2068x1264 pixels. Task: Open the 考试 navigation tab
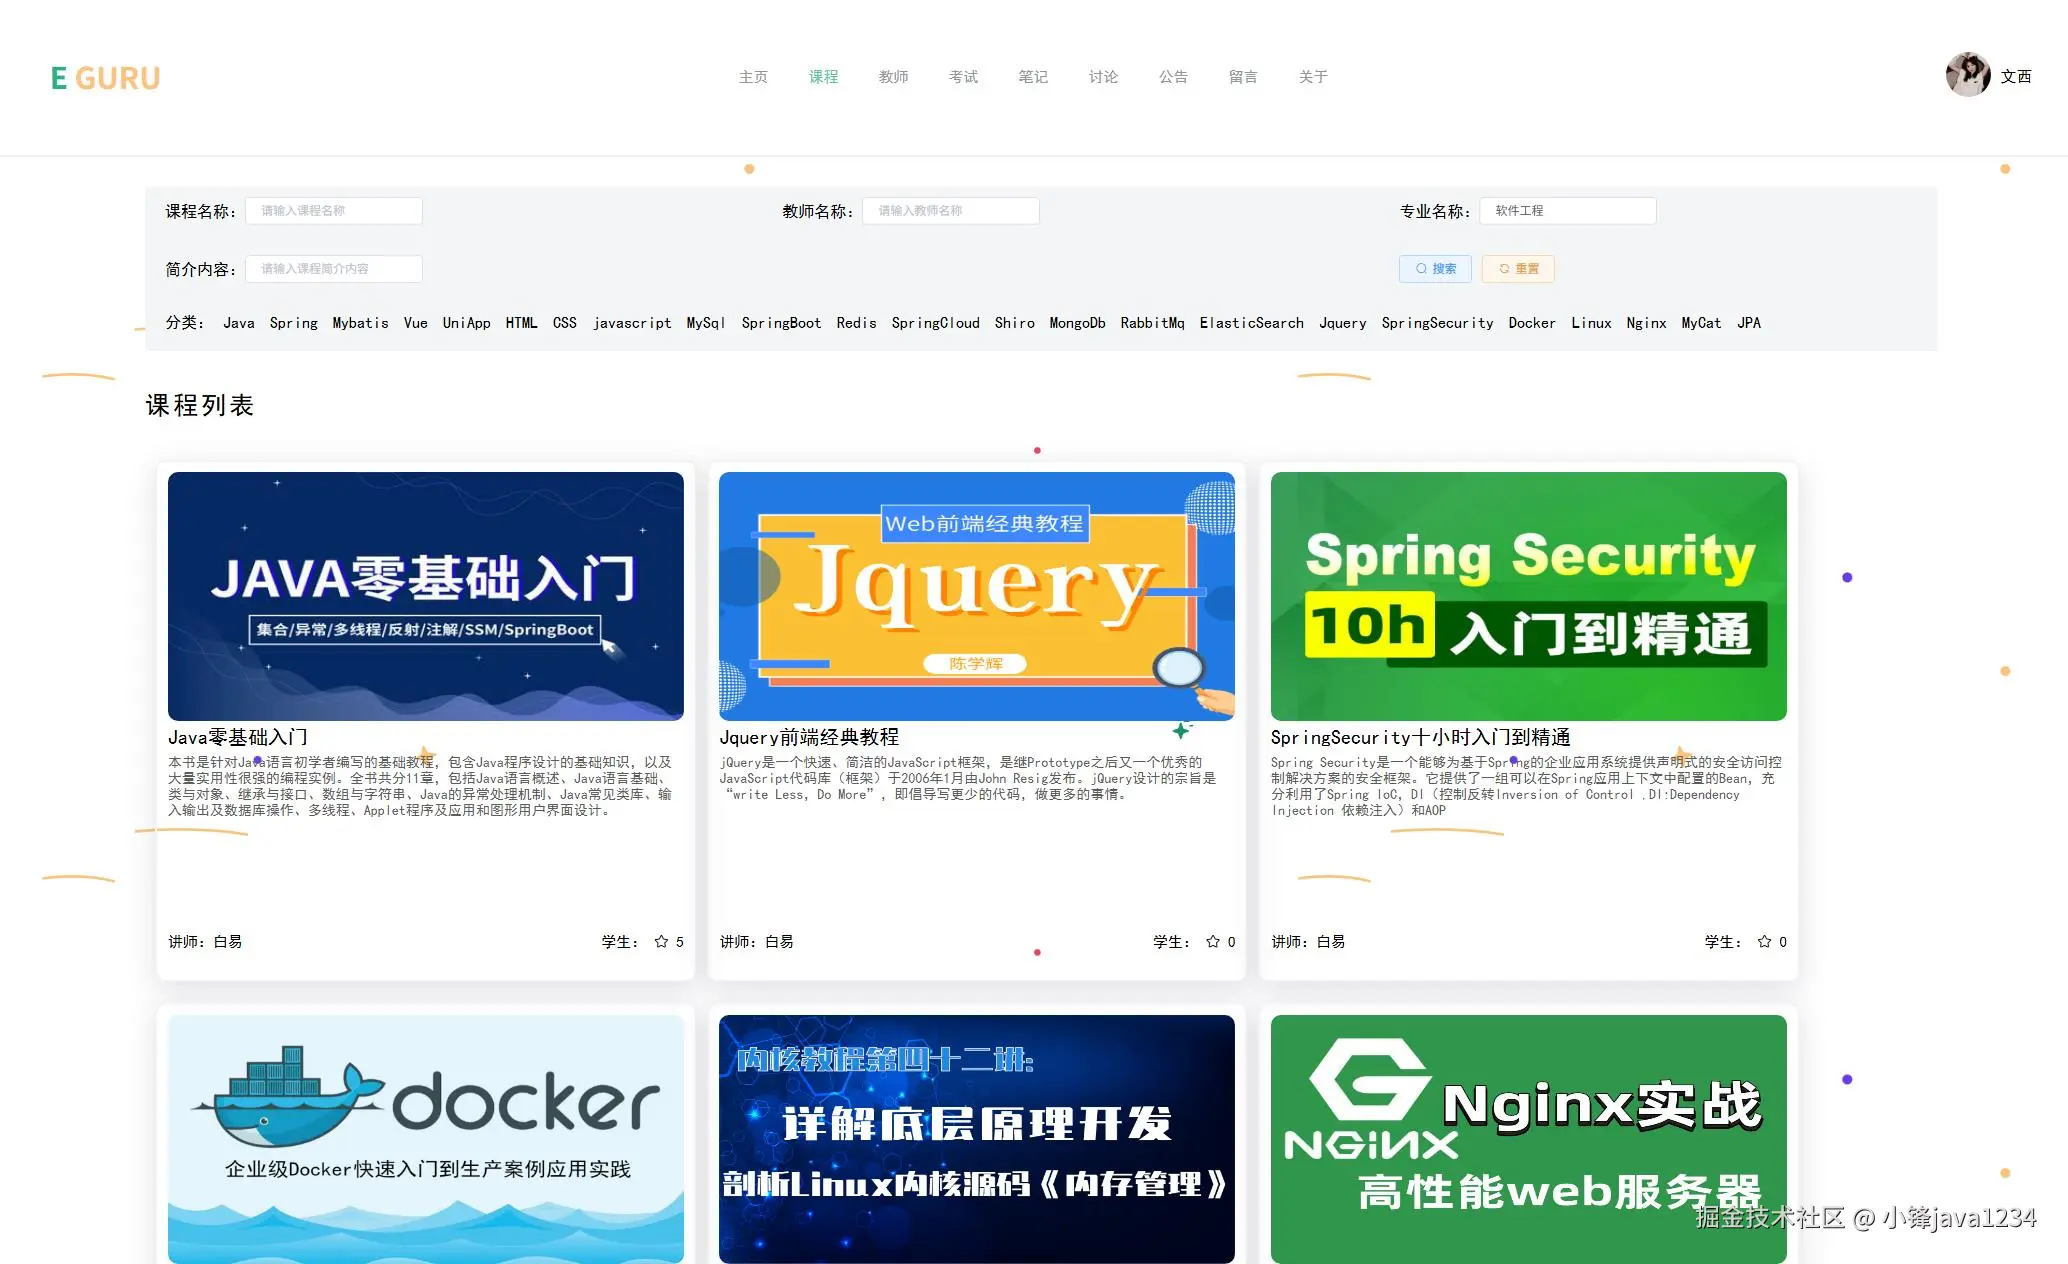pyautogui.click(x=963, y=77)
